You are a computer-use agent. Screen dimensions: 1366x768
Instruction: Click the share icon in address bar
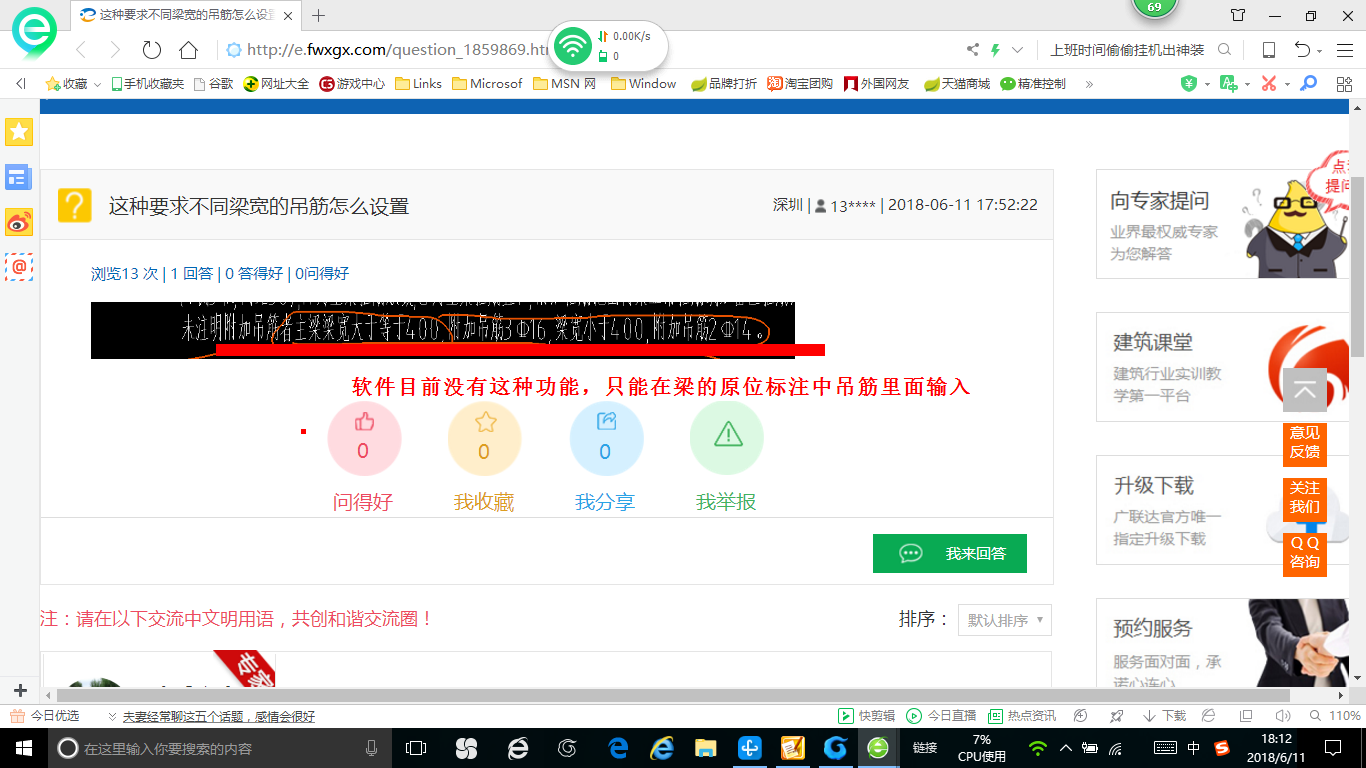click(x=973, y=50)
